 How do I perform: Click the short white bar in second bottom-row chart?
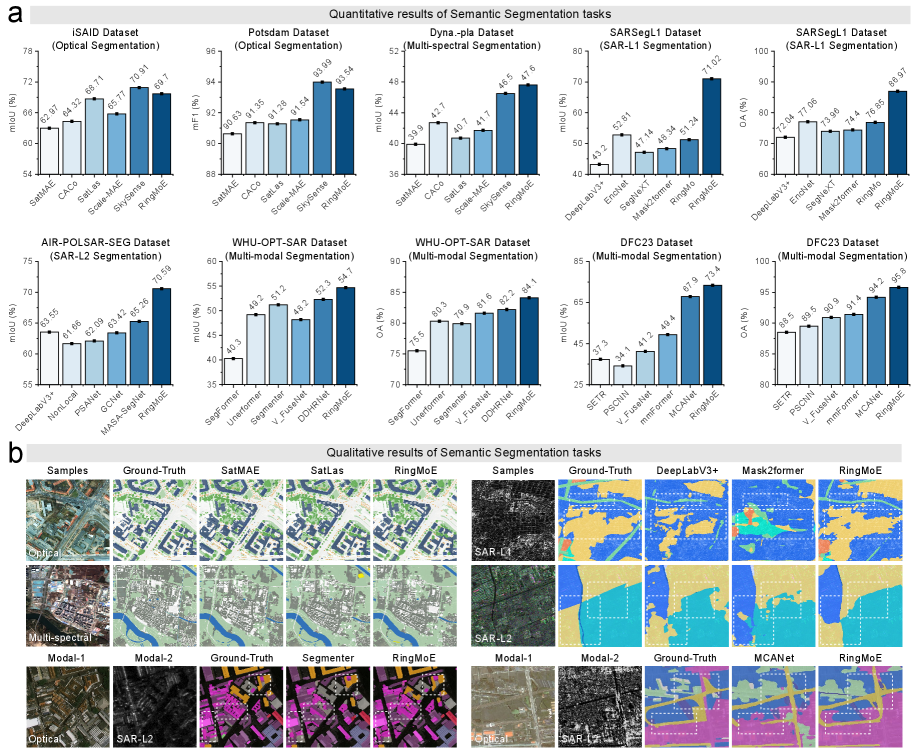(233, 371)
